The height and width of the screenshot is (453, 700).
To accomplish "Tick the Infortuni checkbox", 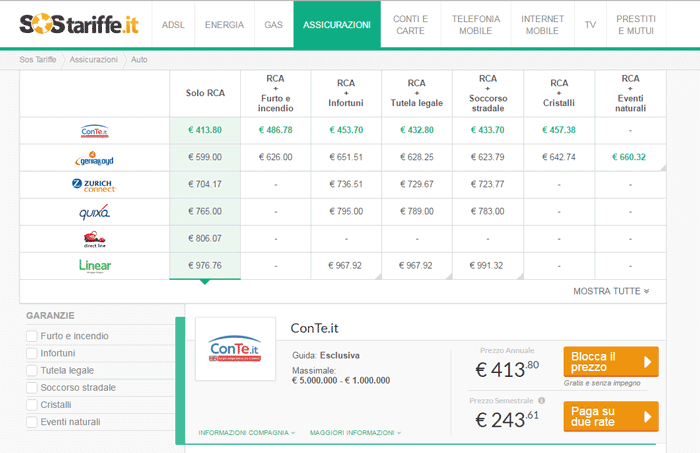I will click(32, 353).
